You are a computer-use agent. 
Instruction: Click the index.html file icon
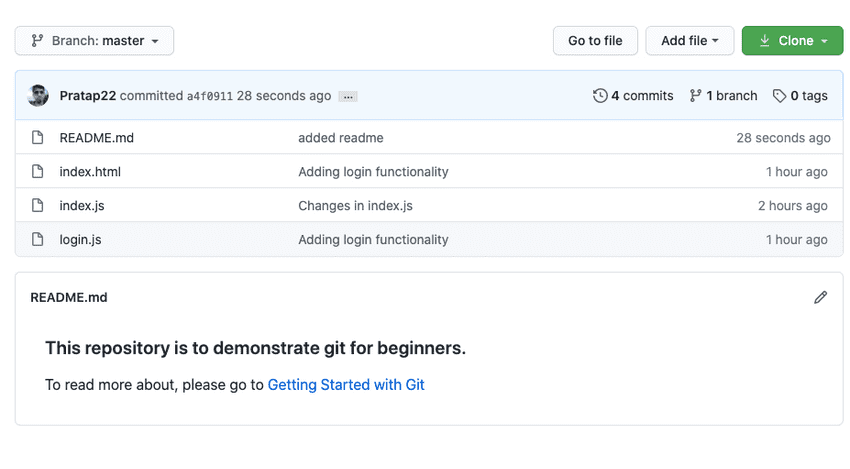tap(38, 172)
